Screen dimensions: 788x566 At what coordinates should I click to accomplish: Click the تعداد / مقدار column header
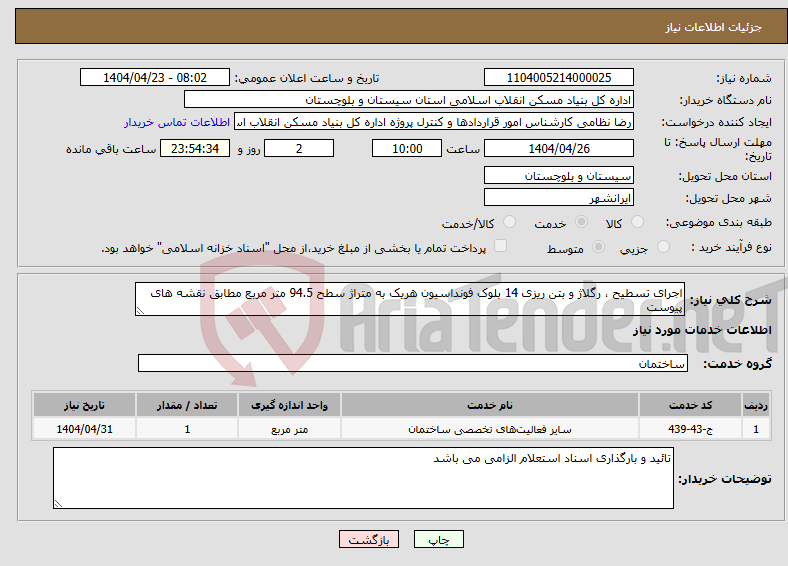tap(187, 405)
